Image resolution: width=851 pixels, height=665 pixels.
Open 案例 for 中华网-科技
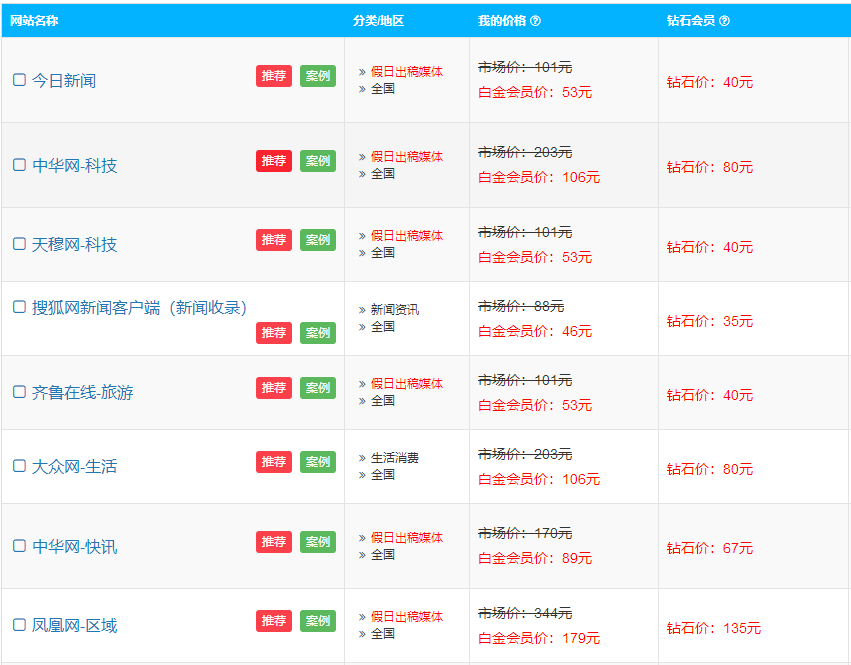coord(318,161)
